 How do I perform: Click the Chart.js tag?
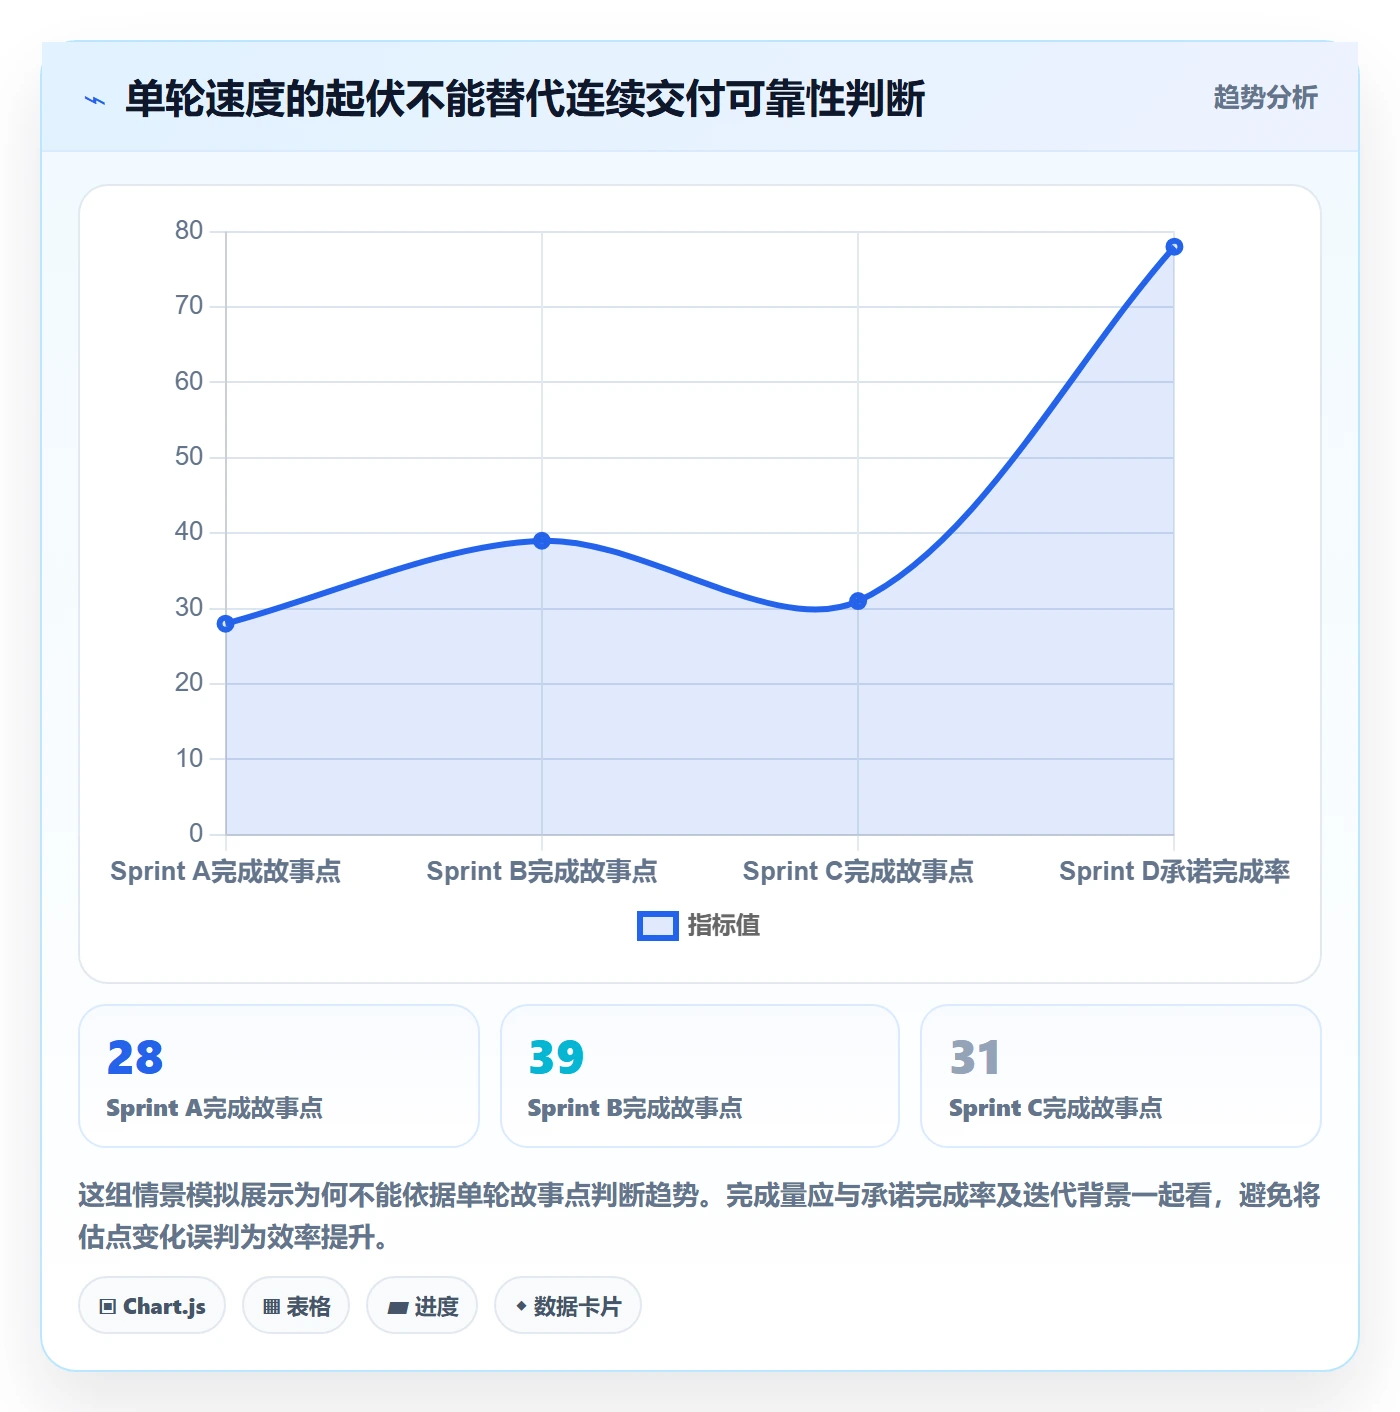[152, 1306]
